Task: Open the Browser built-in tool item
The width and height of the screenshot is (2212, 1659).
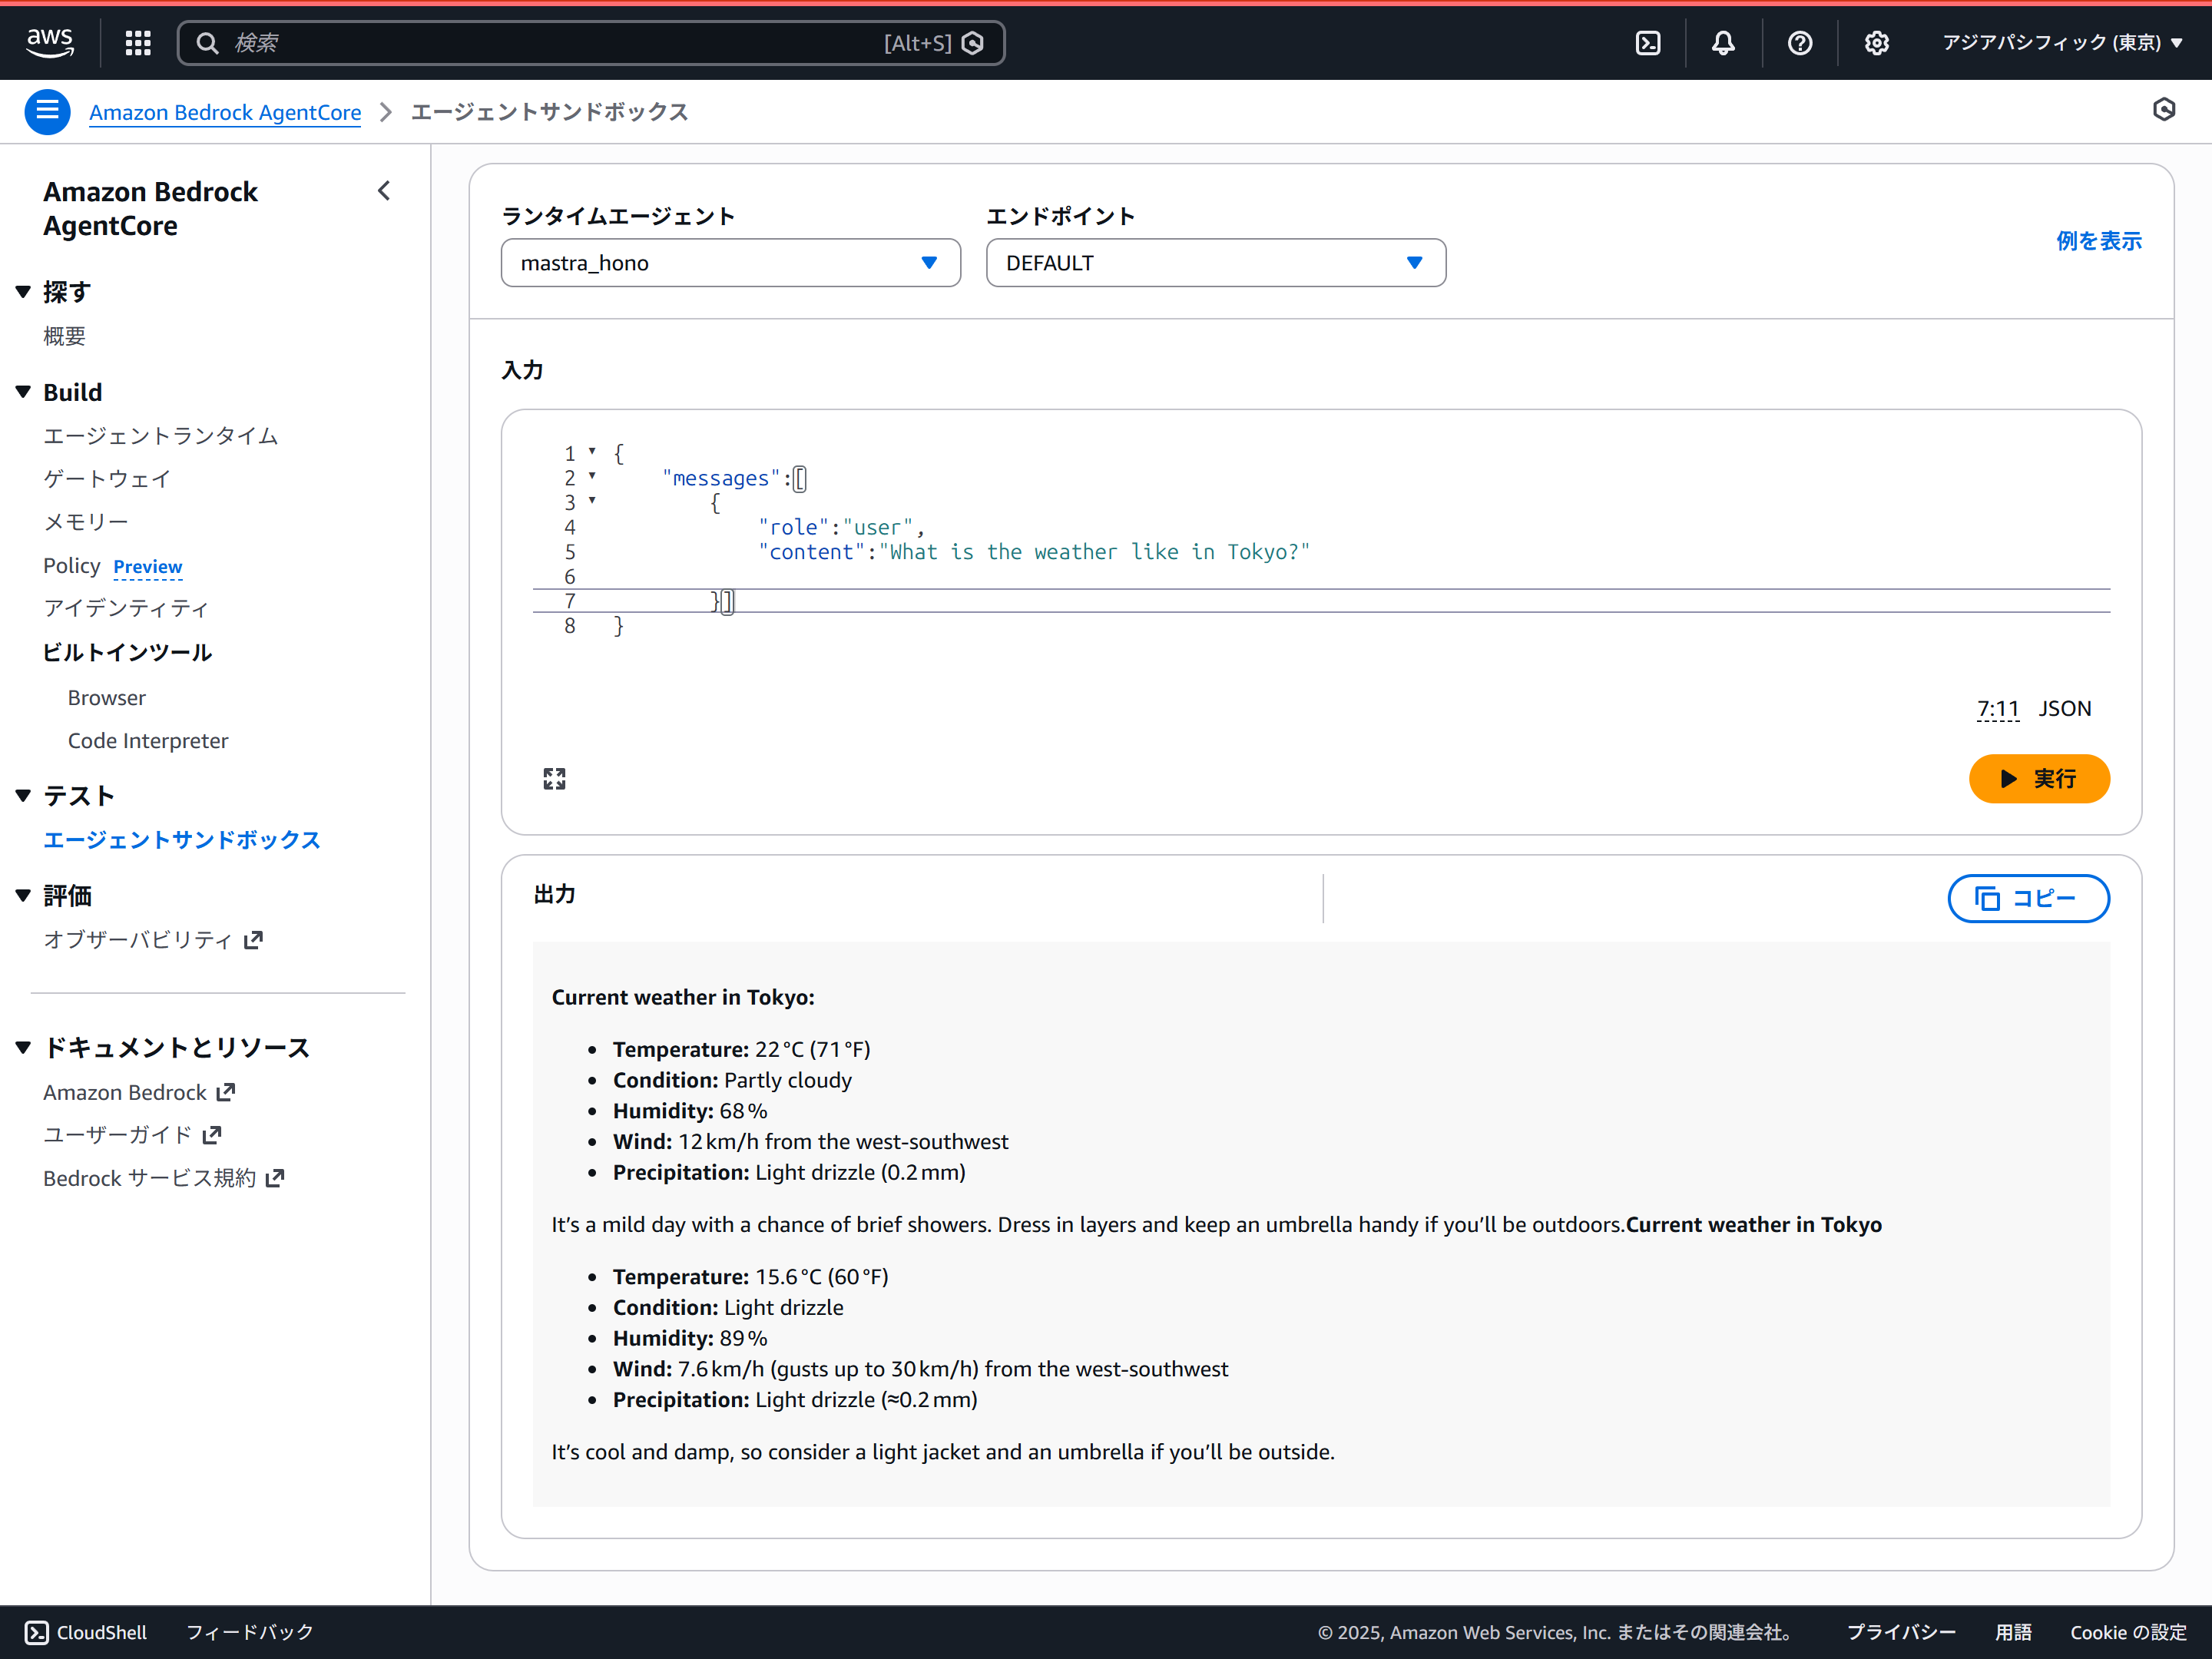Action: coord(107,697)
